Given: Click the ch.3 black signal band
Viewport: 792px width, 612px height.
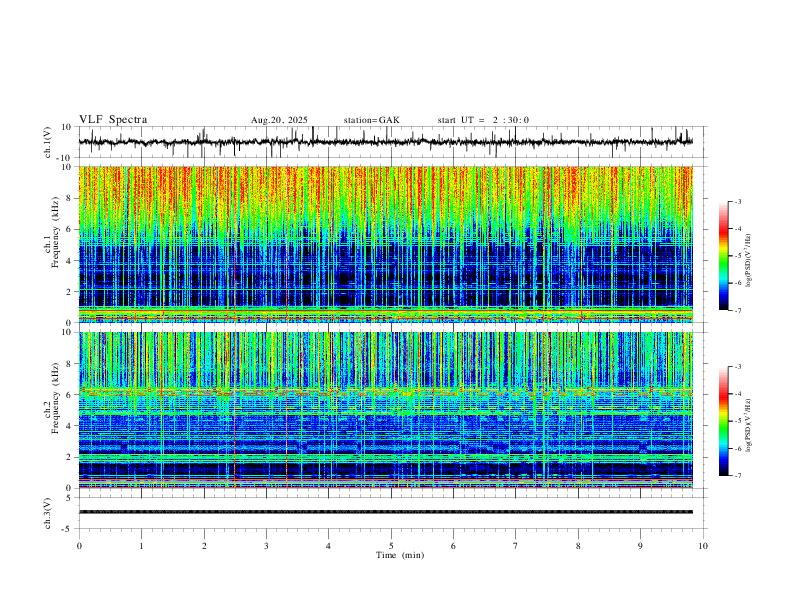Looking at the screenshot, I should tap(385, 512).
